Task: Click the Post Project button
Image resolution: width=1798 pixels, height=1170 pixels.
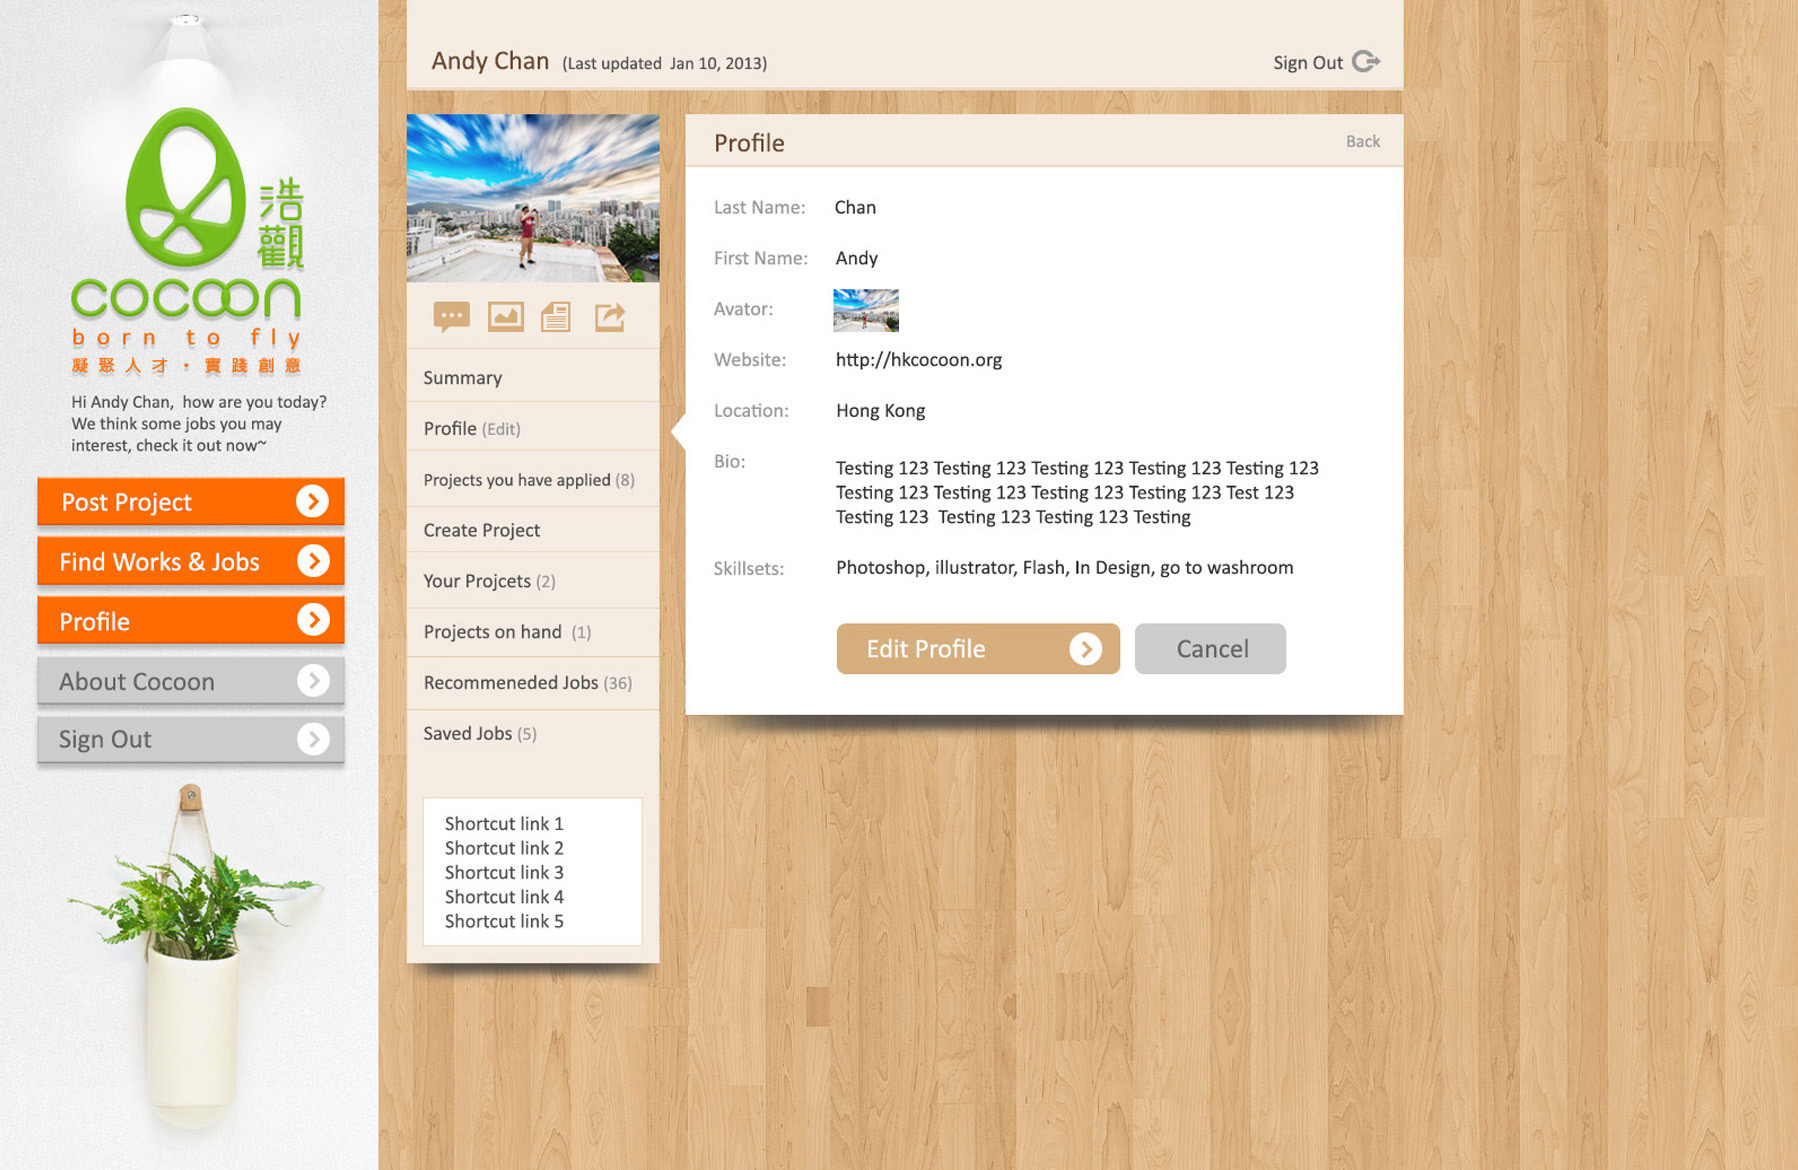Action: pyautogui.click(x=191, y=501)
